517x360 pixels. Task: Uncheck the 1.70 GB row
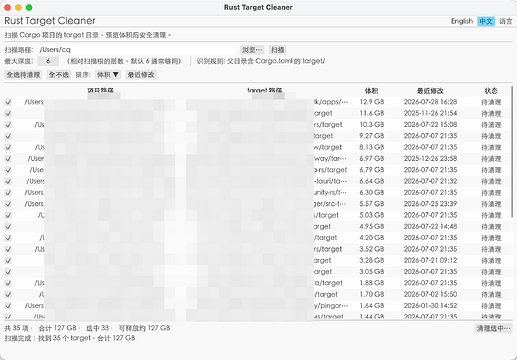tap(8, 295)
